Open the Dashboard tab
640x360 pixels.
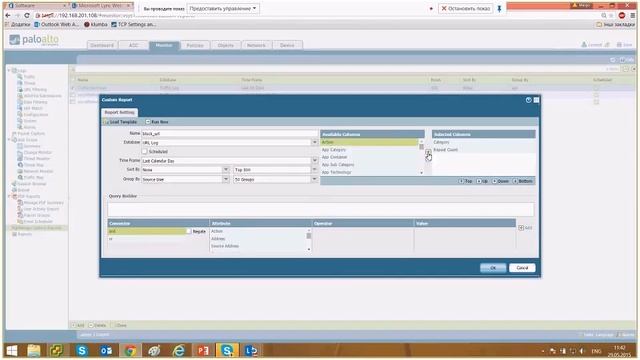point(102,45)
